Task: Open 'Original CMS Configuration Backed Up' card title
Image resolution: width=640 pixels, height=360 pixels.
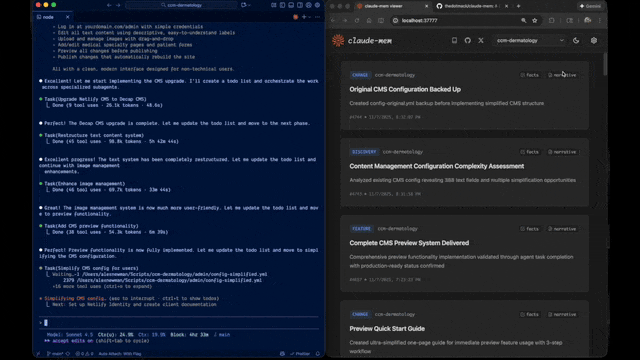Action: pyautogui.click(x=405, y=89)
